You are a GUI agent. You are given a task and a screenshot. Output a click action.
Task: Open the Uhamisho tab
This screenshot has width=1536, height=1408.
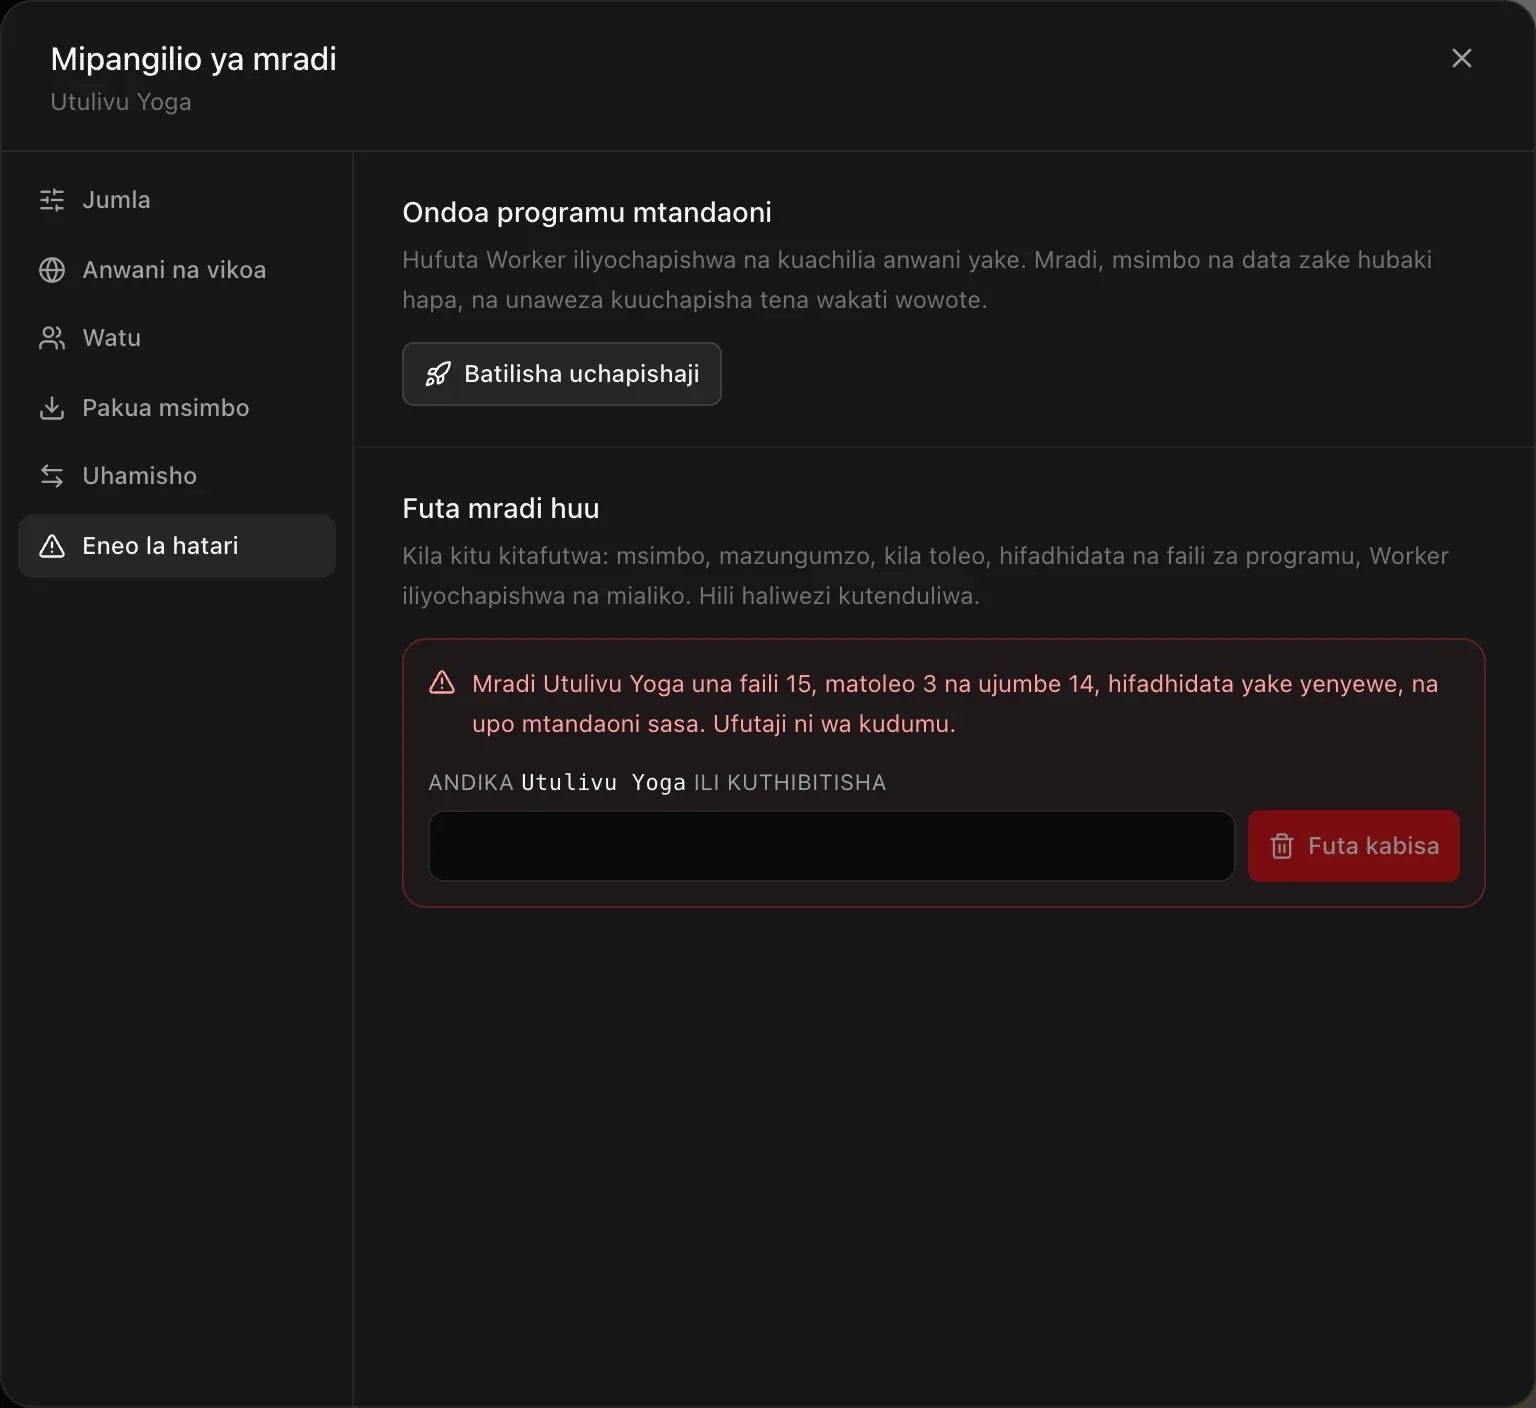[x=177, y=476]
